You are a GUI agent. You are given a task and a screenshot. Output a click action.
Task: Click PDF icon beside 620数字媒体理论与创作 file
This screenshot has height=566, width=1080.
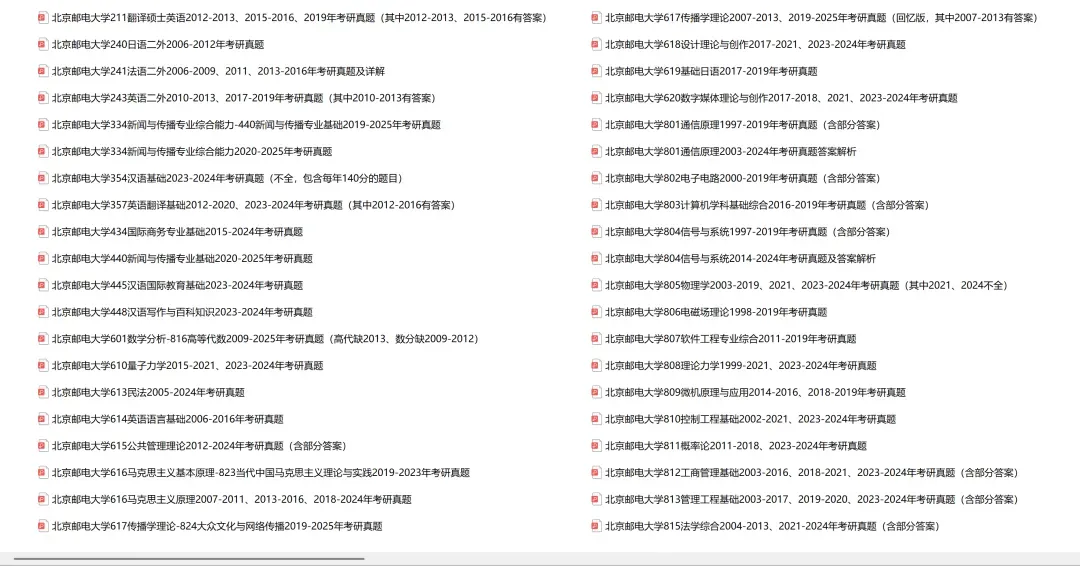596,98
